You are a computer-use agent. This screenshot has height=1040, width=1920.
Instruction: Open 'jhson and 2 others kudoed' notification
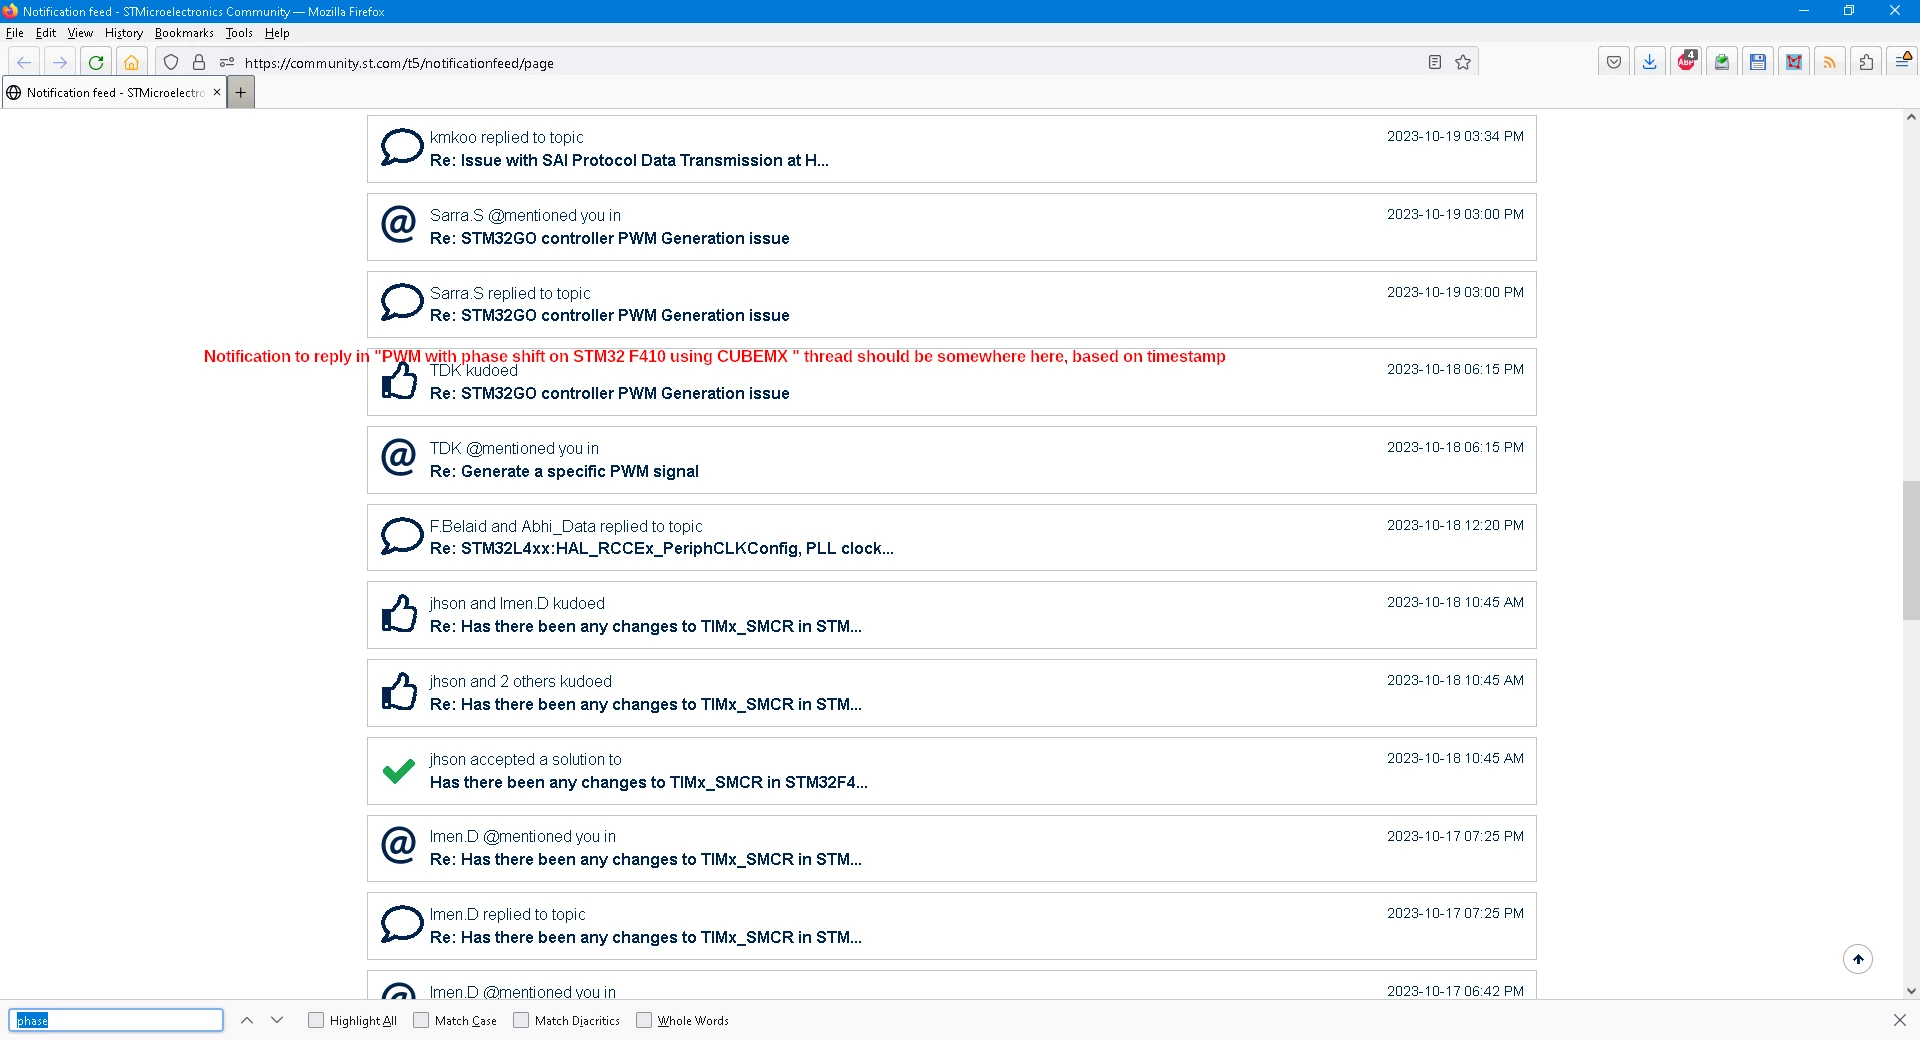(x=952, y=693)
